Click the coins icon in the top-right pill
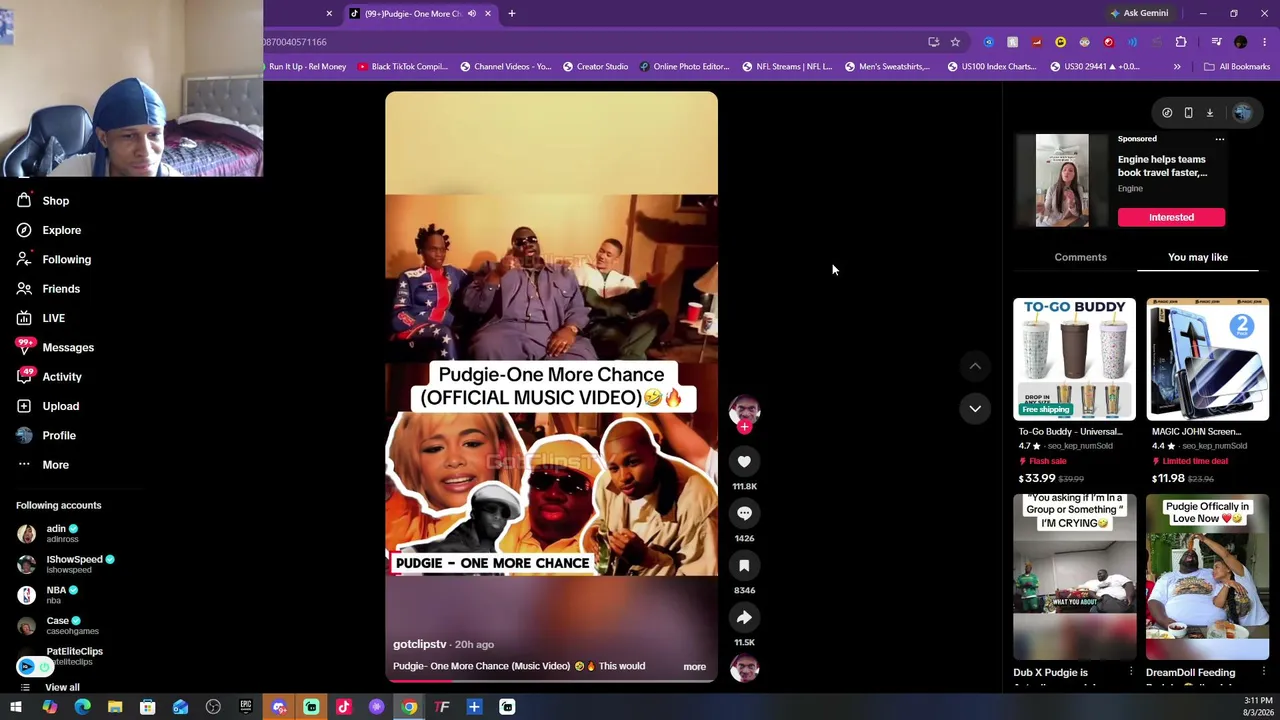Viewport: 1280px width, 720px height. click(x=1167, y=113)
